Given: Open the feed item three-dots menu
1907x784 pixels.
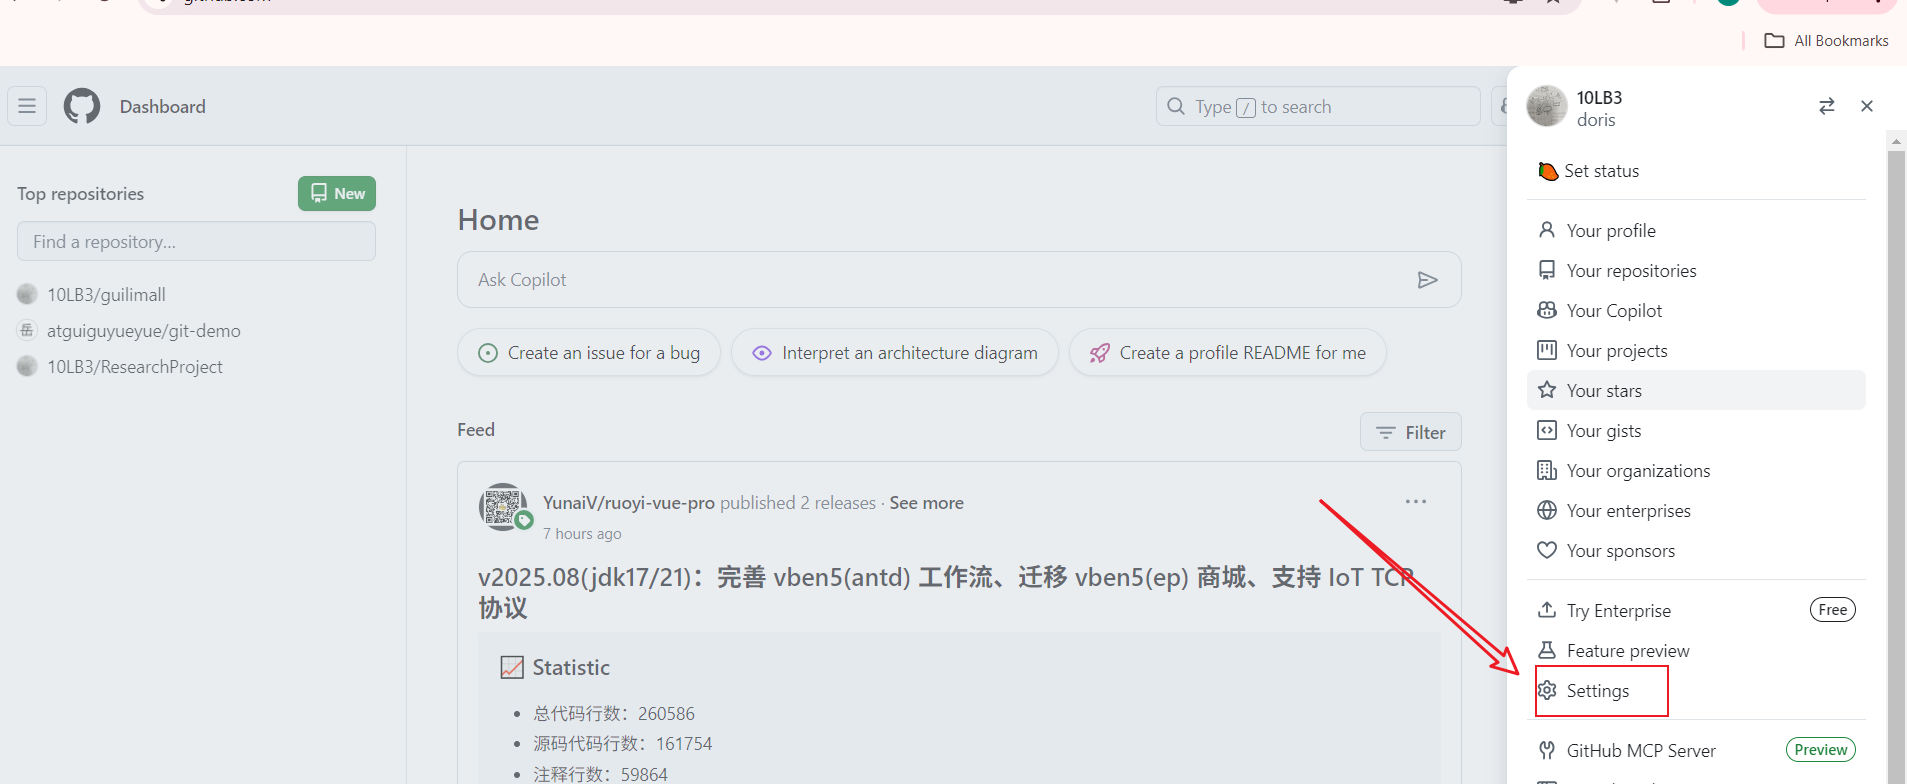Looking at the screenshot, I should pyautogui.click(x=1416, y=502).
